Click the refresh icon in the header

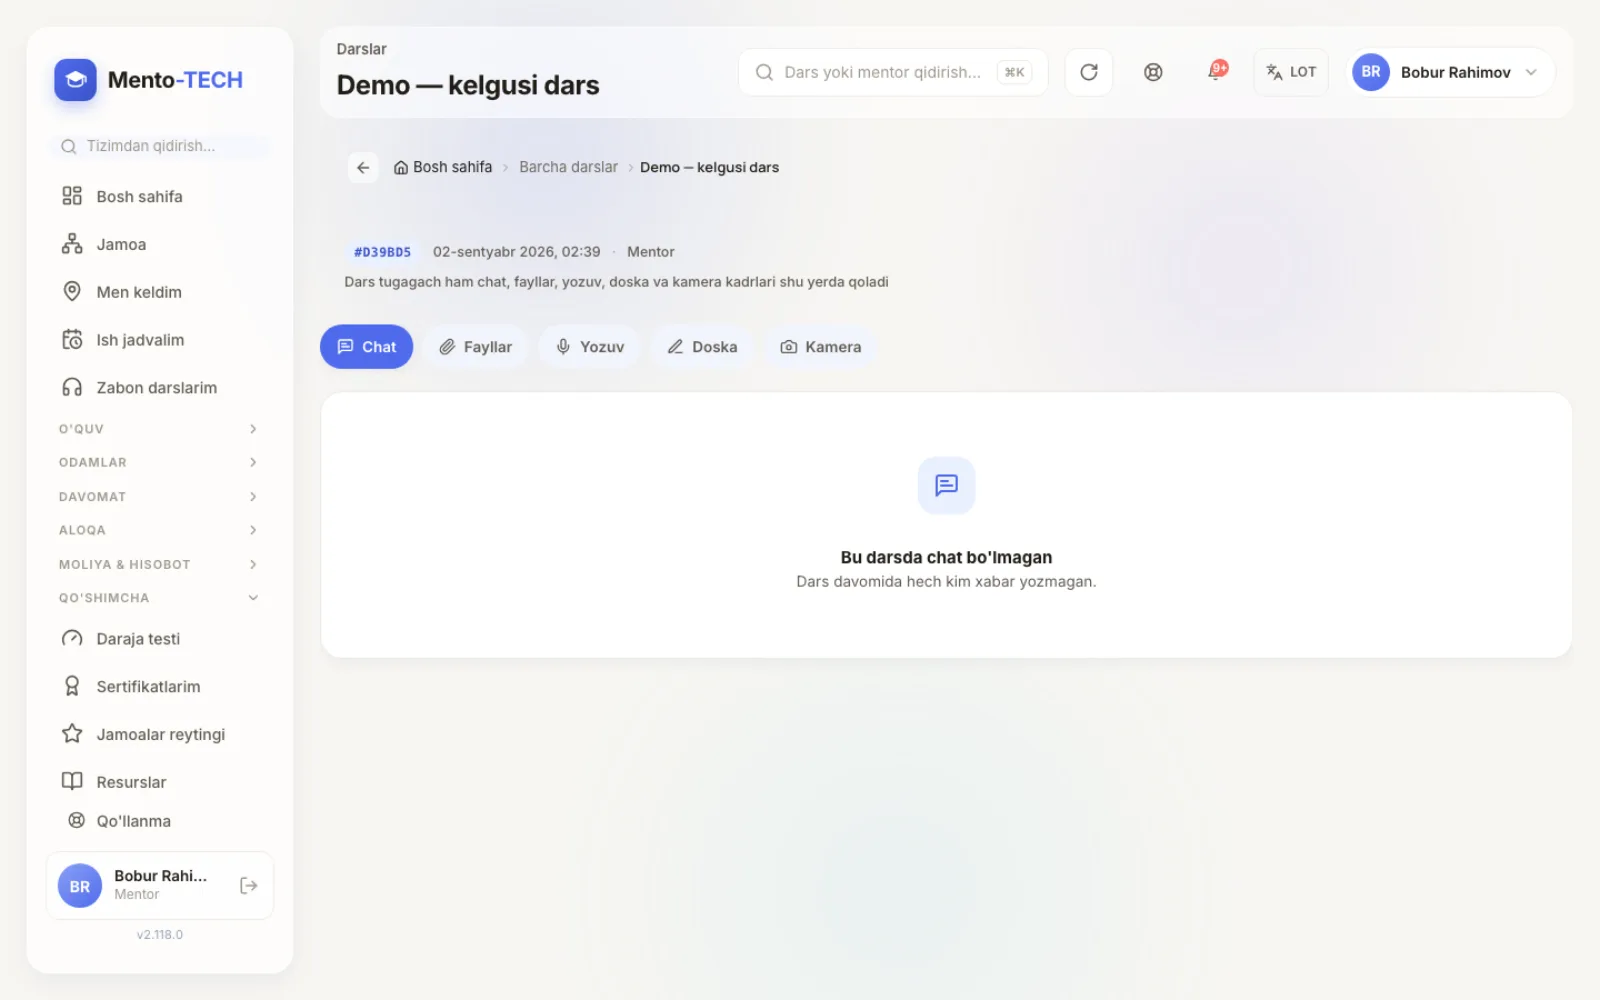pyautogui.click(x=1089, y=72)
